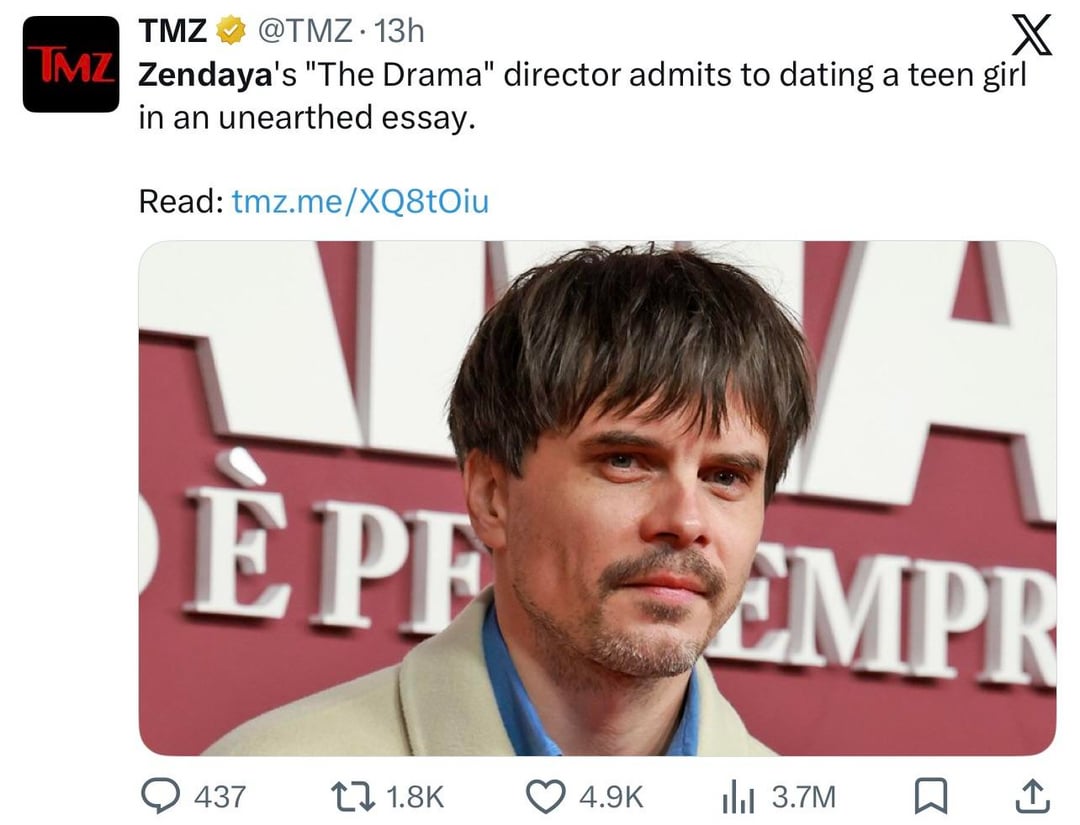
Task: Click the reply speech bubble icon
Action: [160, 796]
